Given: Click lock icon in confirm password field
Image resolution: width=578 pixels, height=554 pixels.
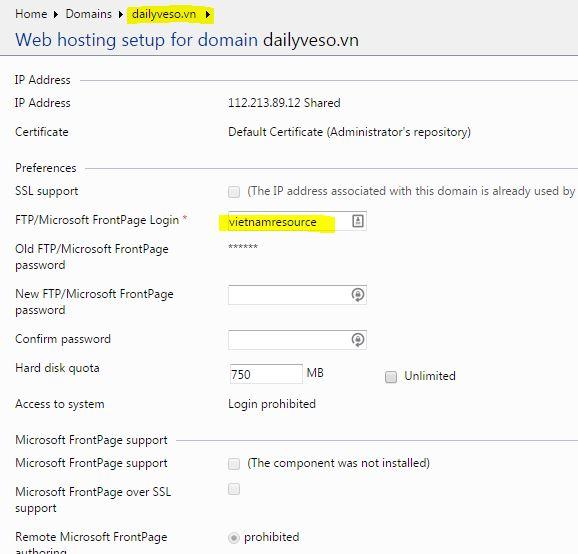Looking at the screenshot, I should pyautogui.click(x=358, y=339).
